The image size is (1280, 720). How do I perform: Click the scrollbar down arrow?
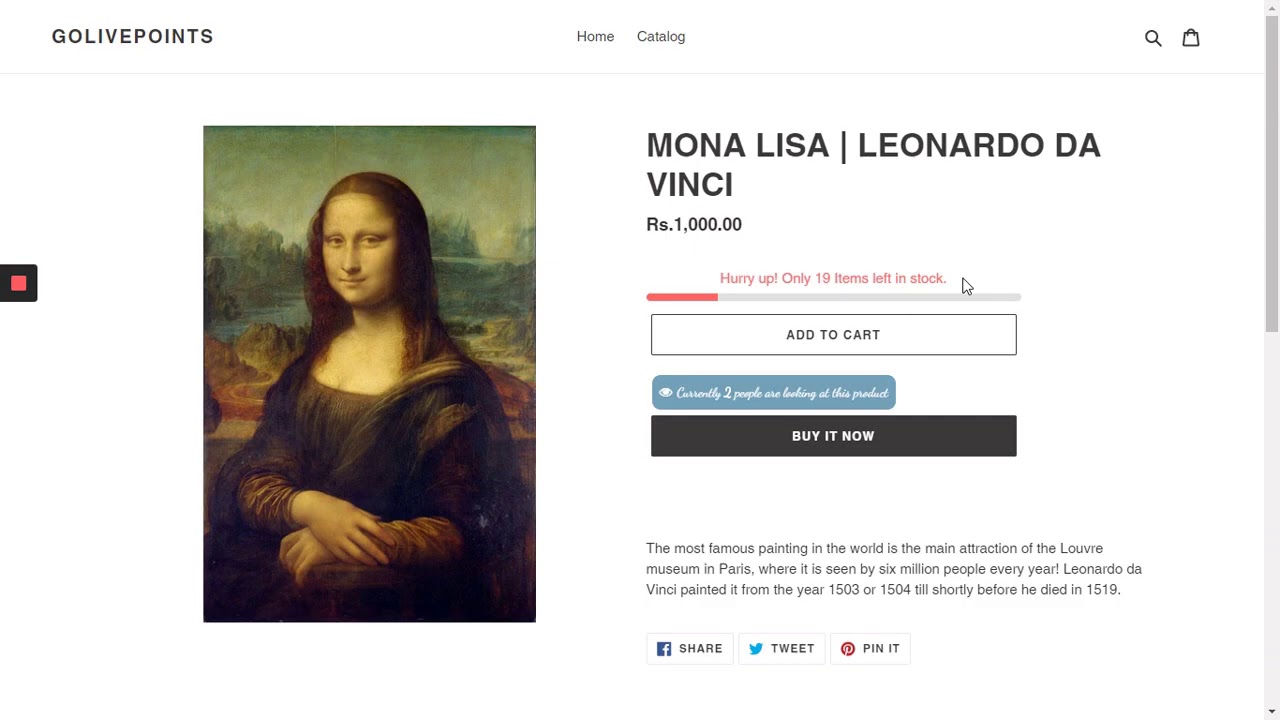tap(1272, 711)
